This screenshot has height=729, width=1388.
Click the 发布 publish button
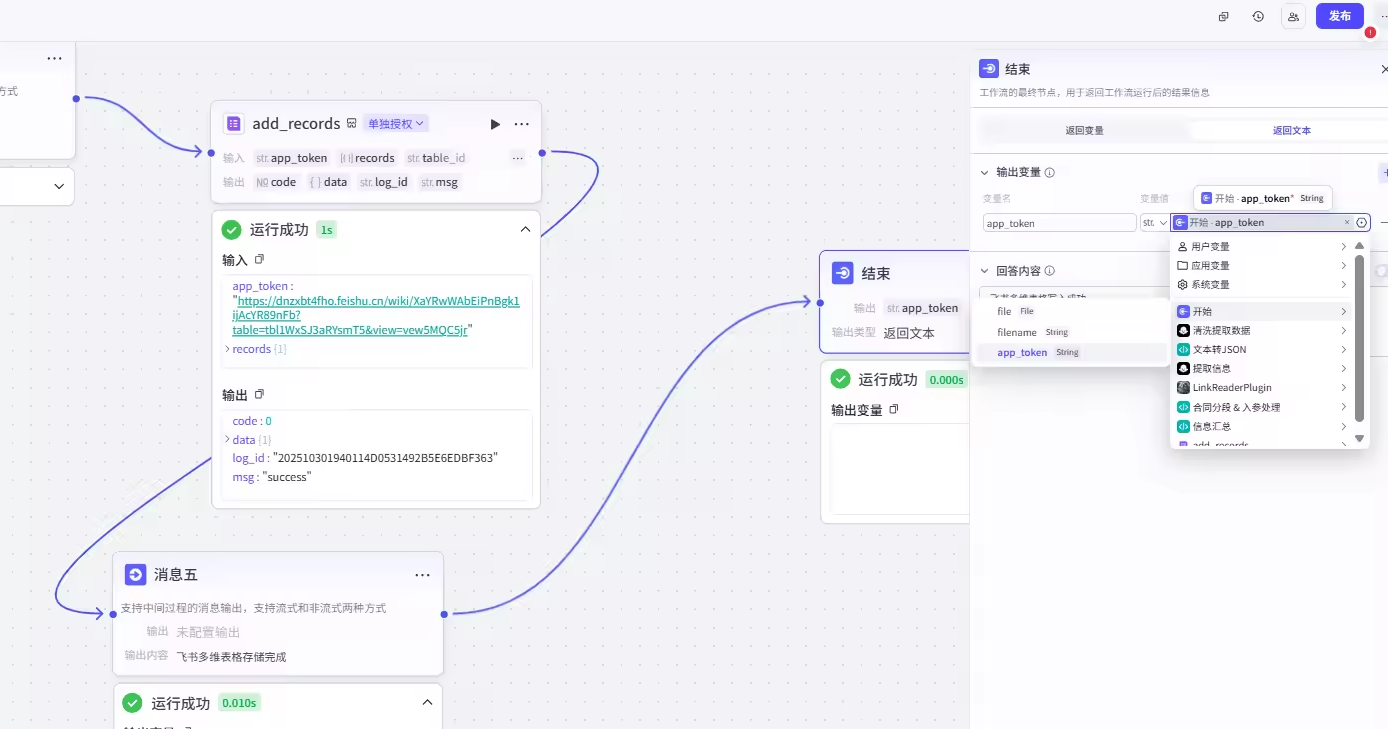[x=1339, y=16]
